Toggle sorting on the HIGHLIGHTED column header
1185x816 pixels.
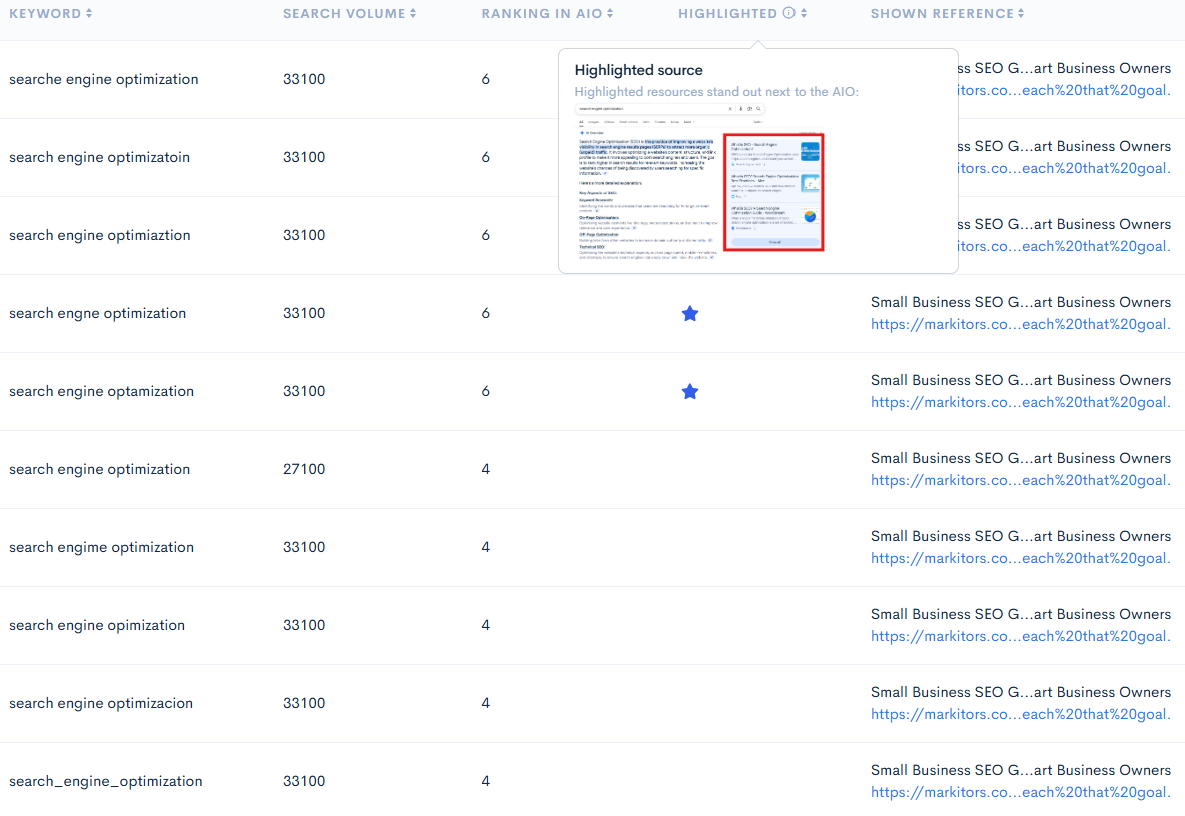pyautogui.click(x=803, y=13)
